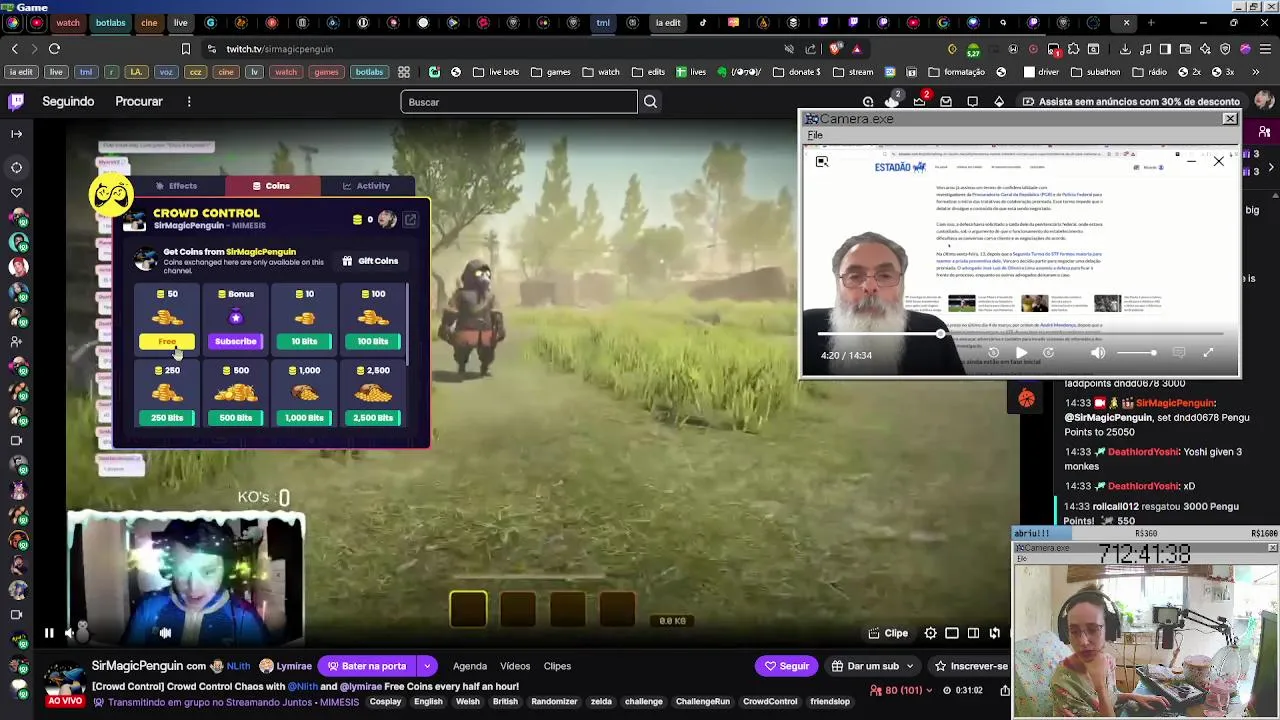Screen dimensions: 1280x720
Task: Bookmark this page in address bar
Action: 185,48
